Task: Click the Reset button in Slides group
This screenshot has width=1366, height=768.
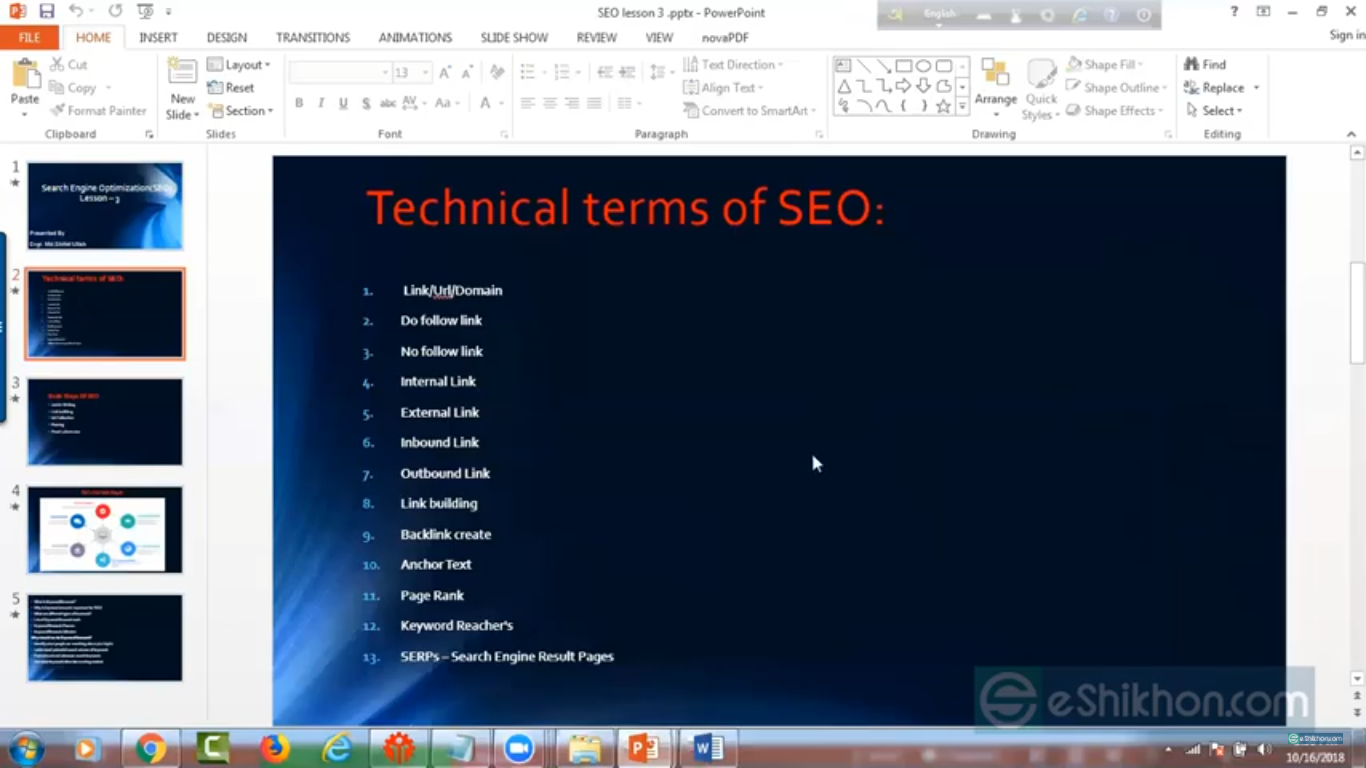Action: coord(231,88)
